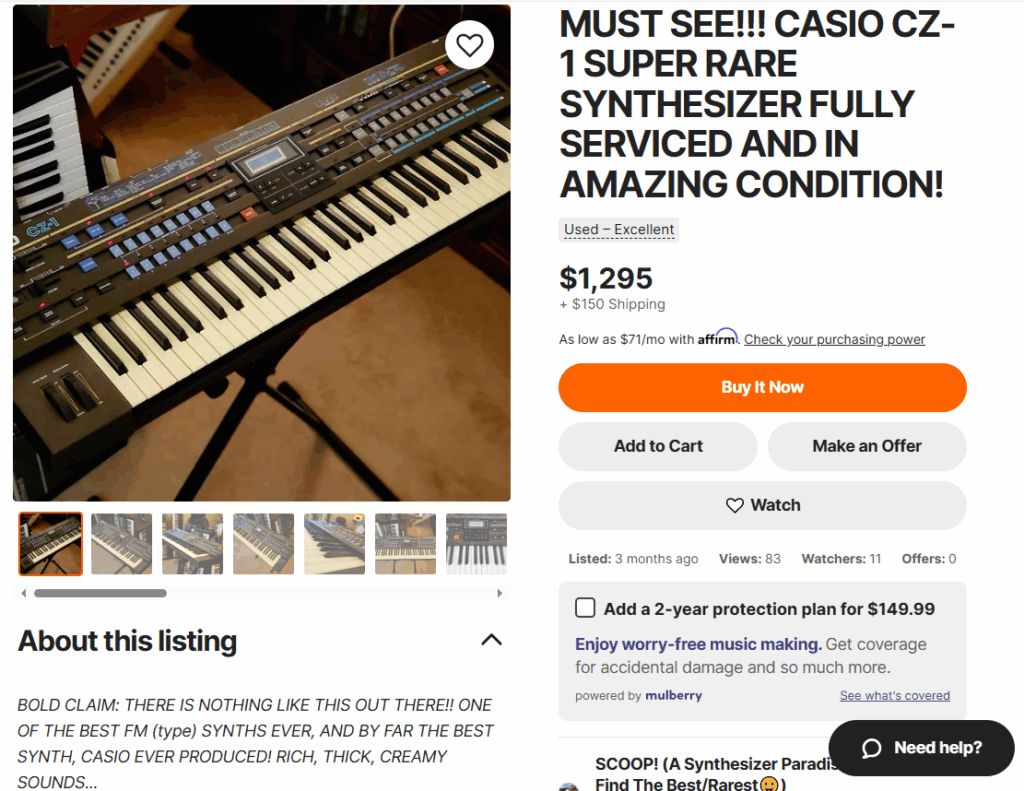Click the heart favorite icon on photo
Image resolution: width=1024 pixels, height=791 pixels.
(470, 44)
